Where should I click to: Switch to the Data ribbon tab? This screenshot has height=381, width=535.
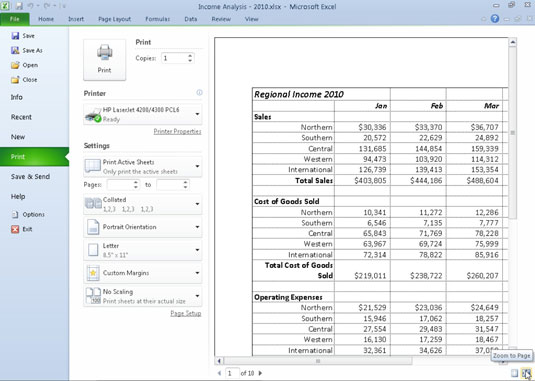click(190, 19)
